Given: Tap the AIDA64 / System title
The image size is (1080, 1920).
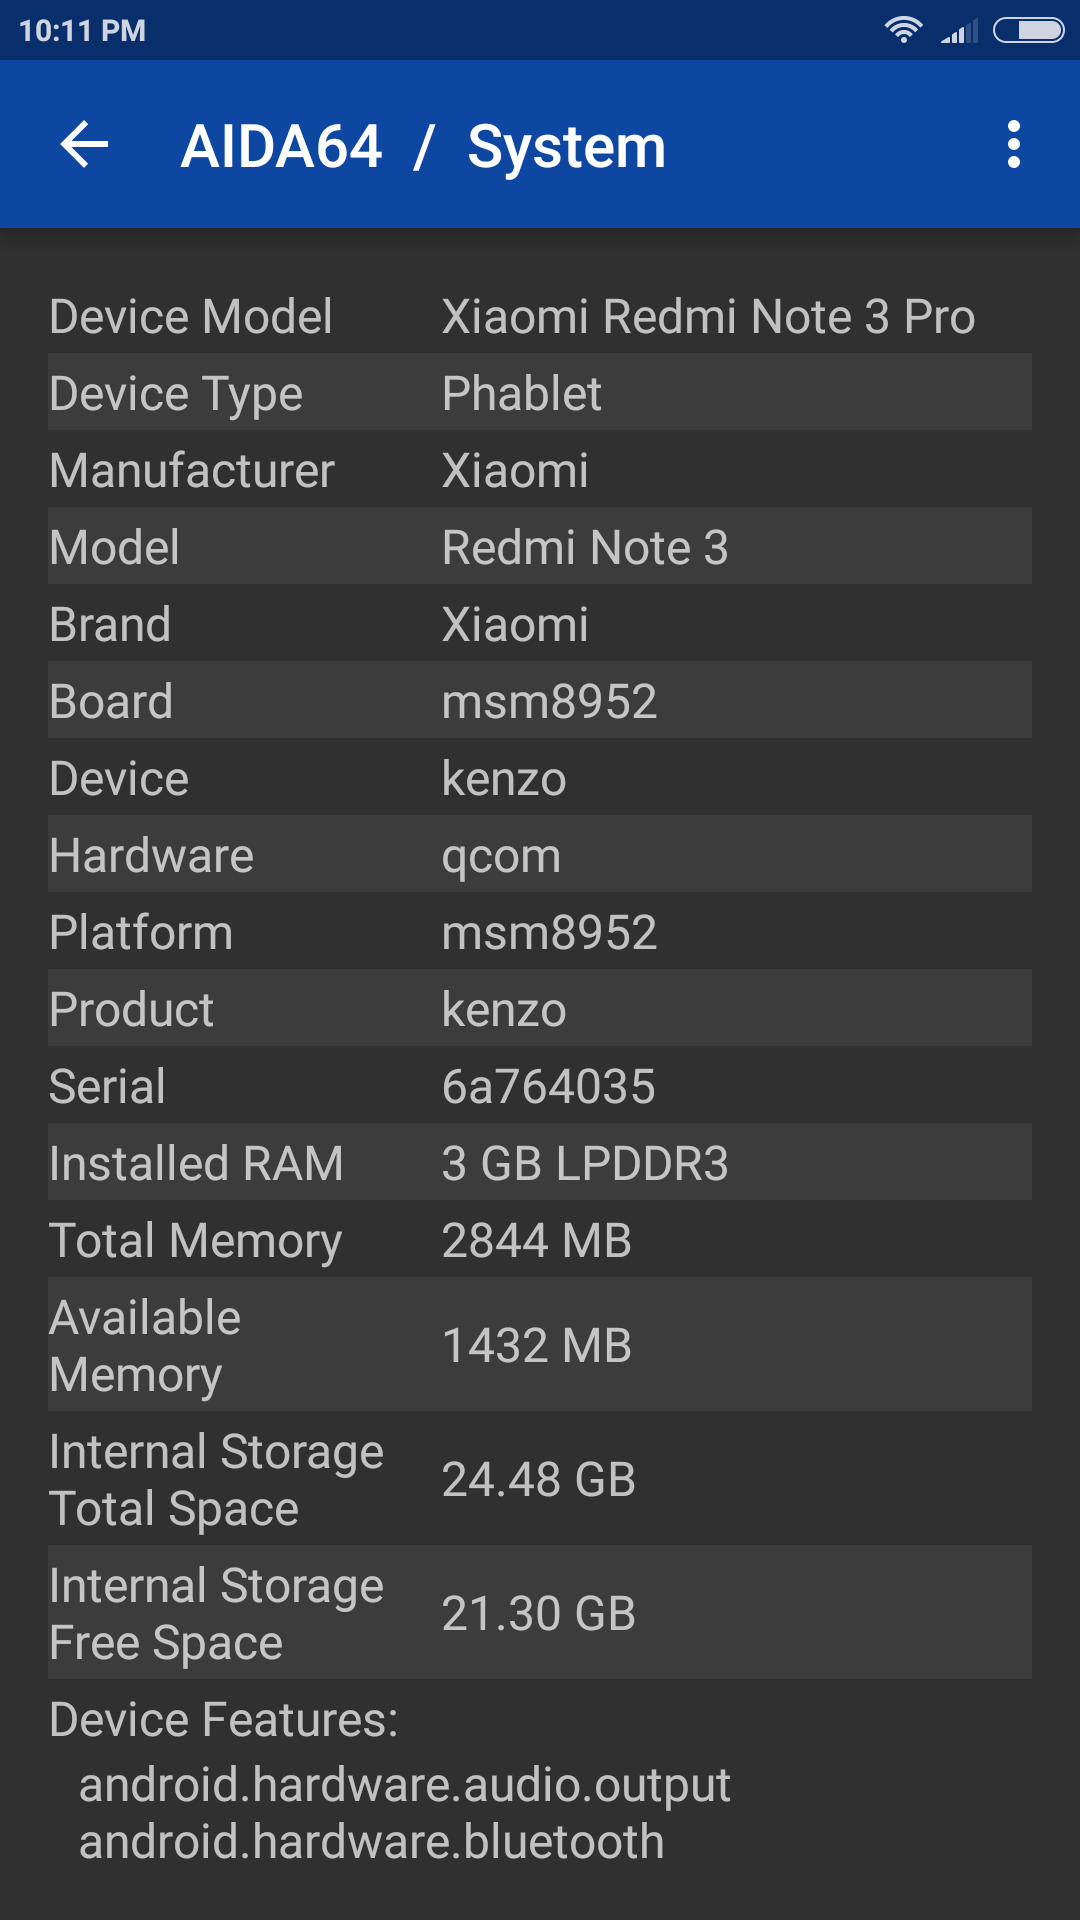Looking at the screenshot, I should pos(423,147).
